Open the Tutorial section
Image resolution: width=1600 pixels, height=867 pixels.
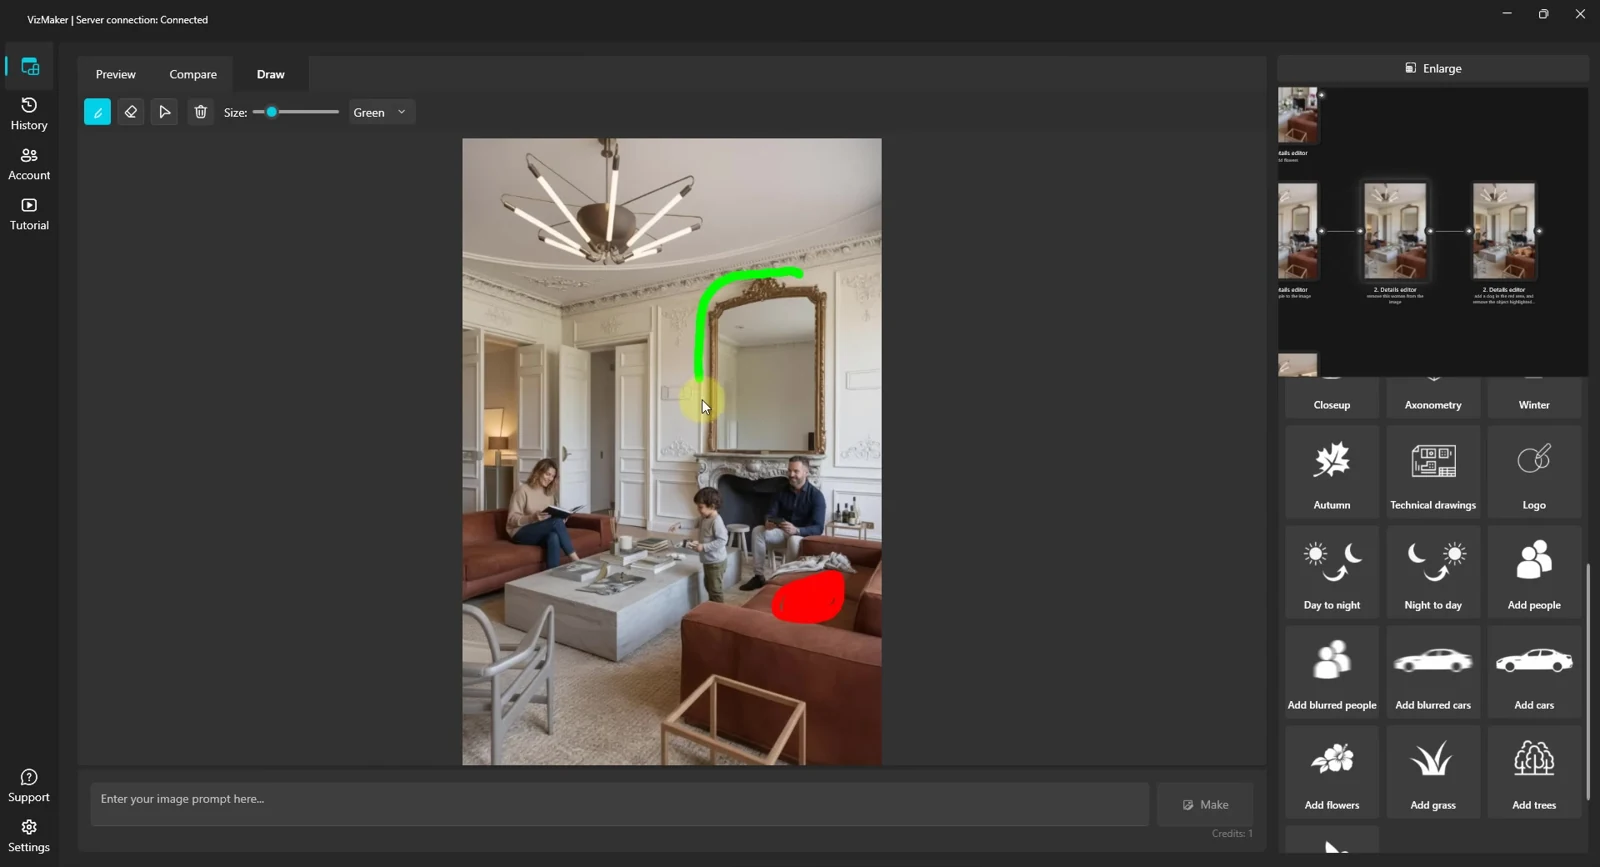coord(29,214)
